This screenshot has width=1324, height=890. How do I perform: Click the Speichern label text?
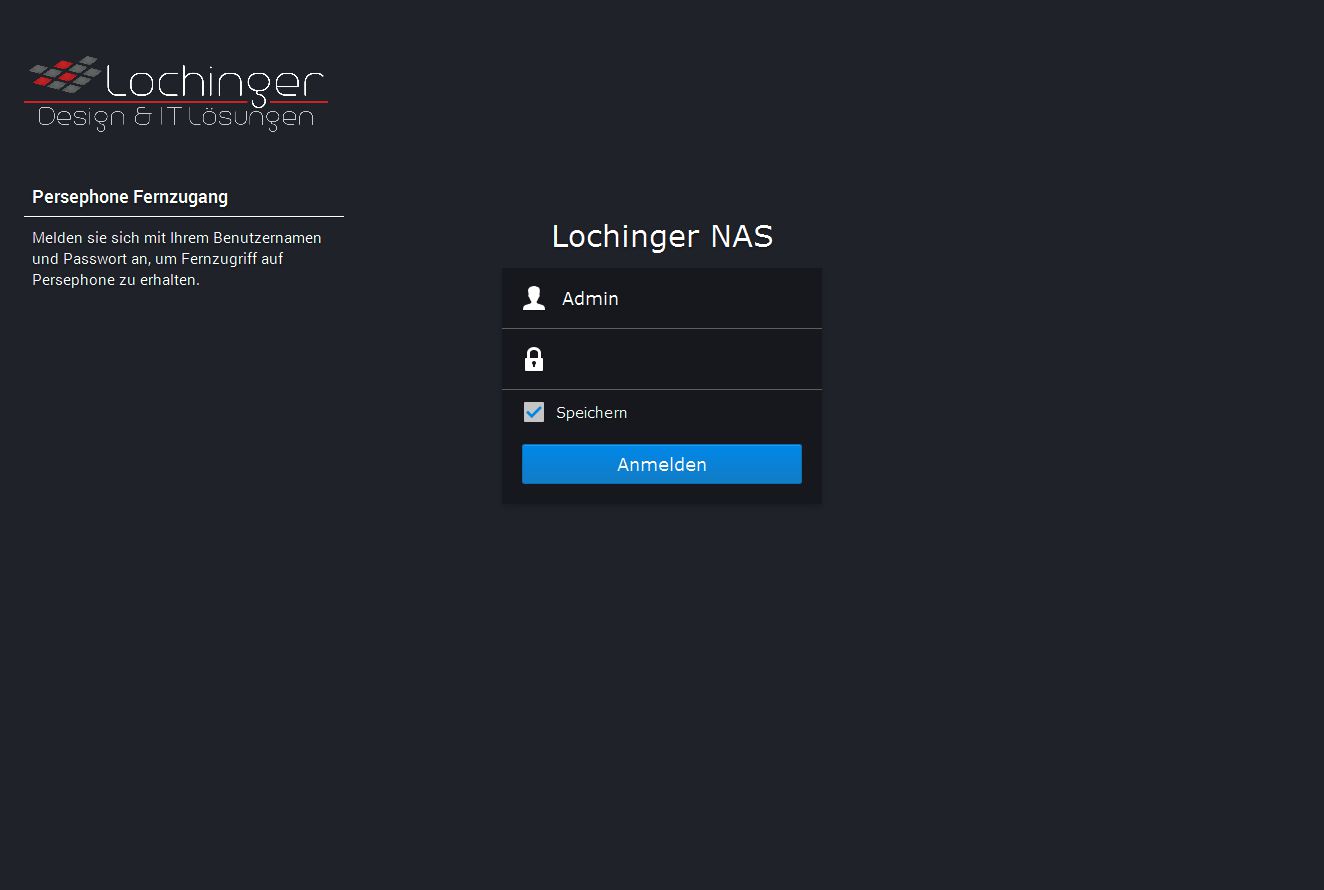[x=592, y=413]
